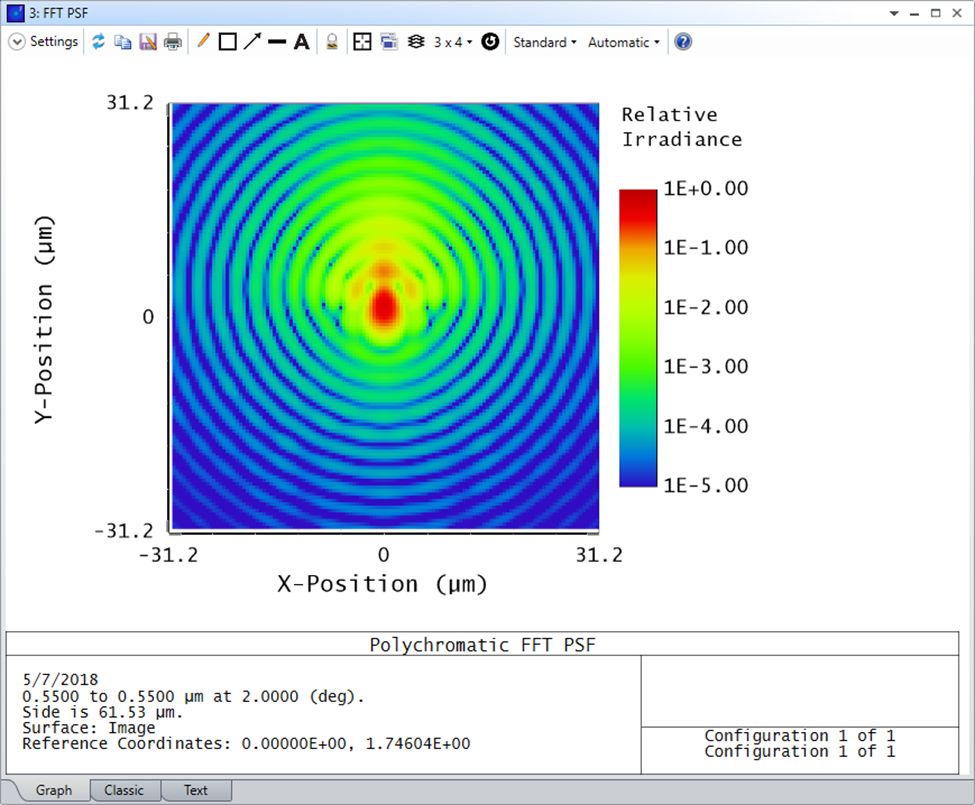This screenshot has width=975, height=805.
Task: Toggle the window docking mode
Action: point(361,42)
